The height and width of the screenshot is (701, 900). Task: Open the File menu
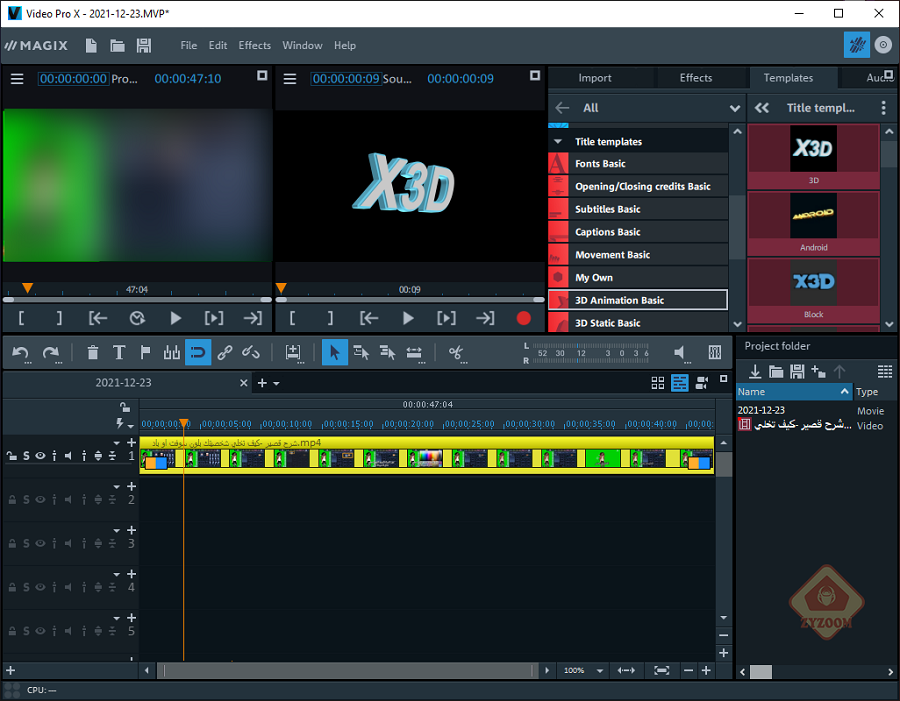tap(188, 45)
